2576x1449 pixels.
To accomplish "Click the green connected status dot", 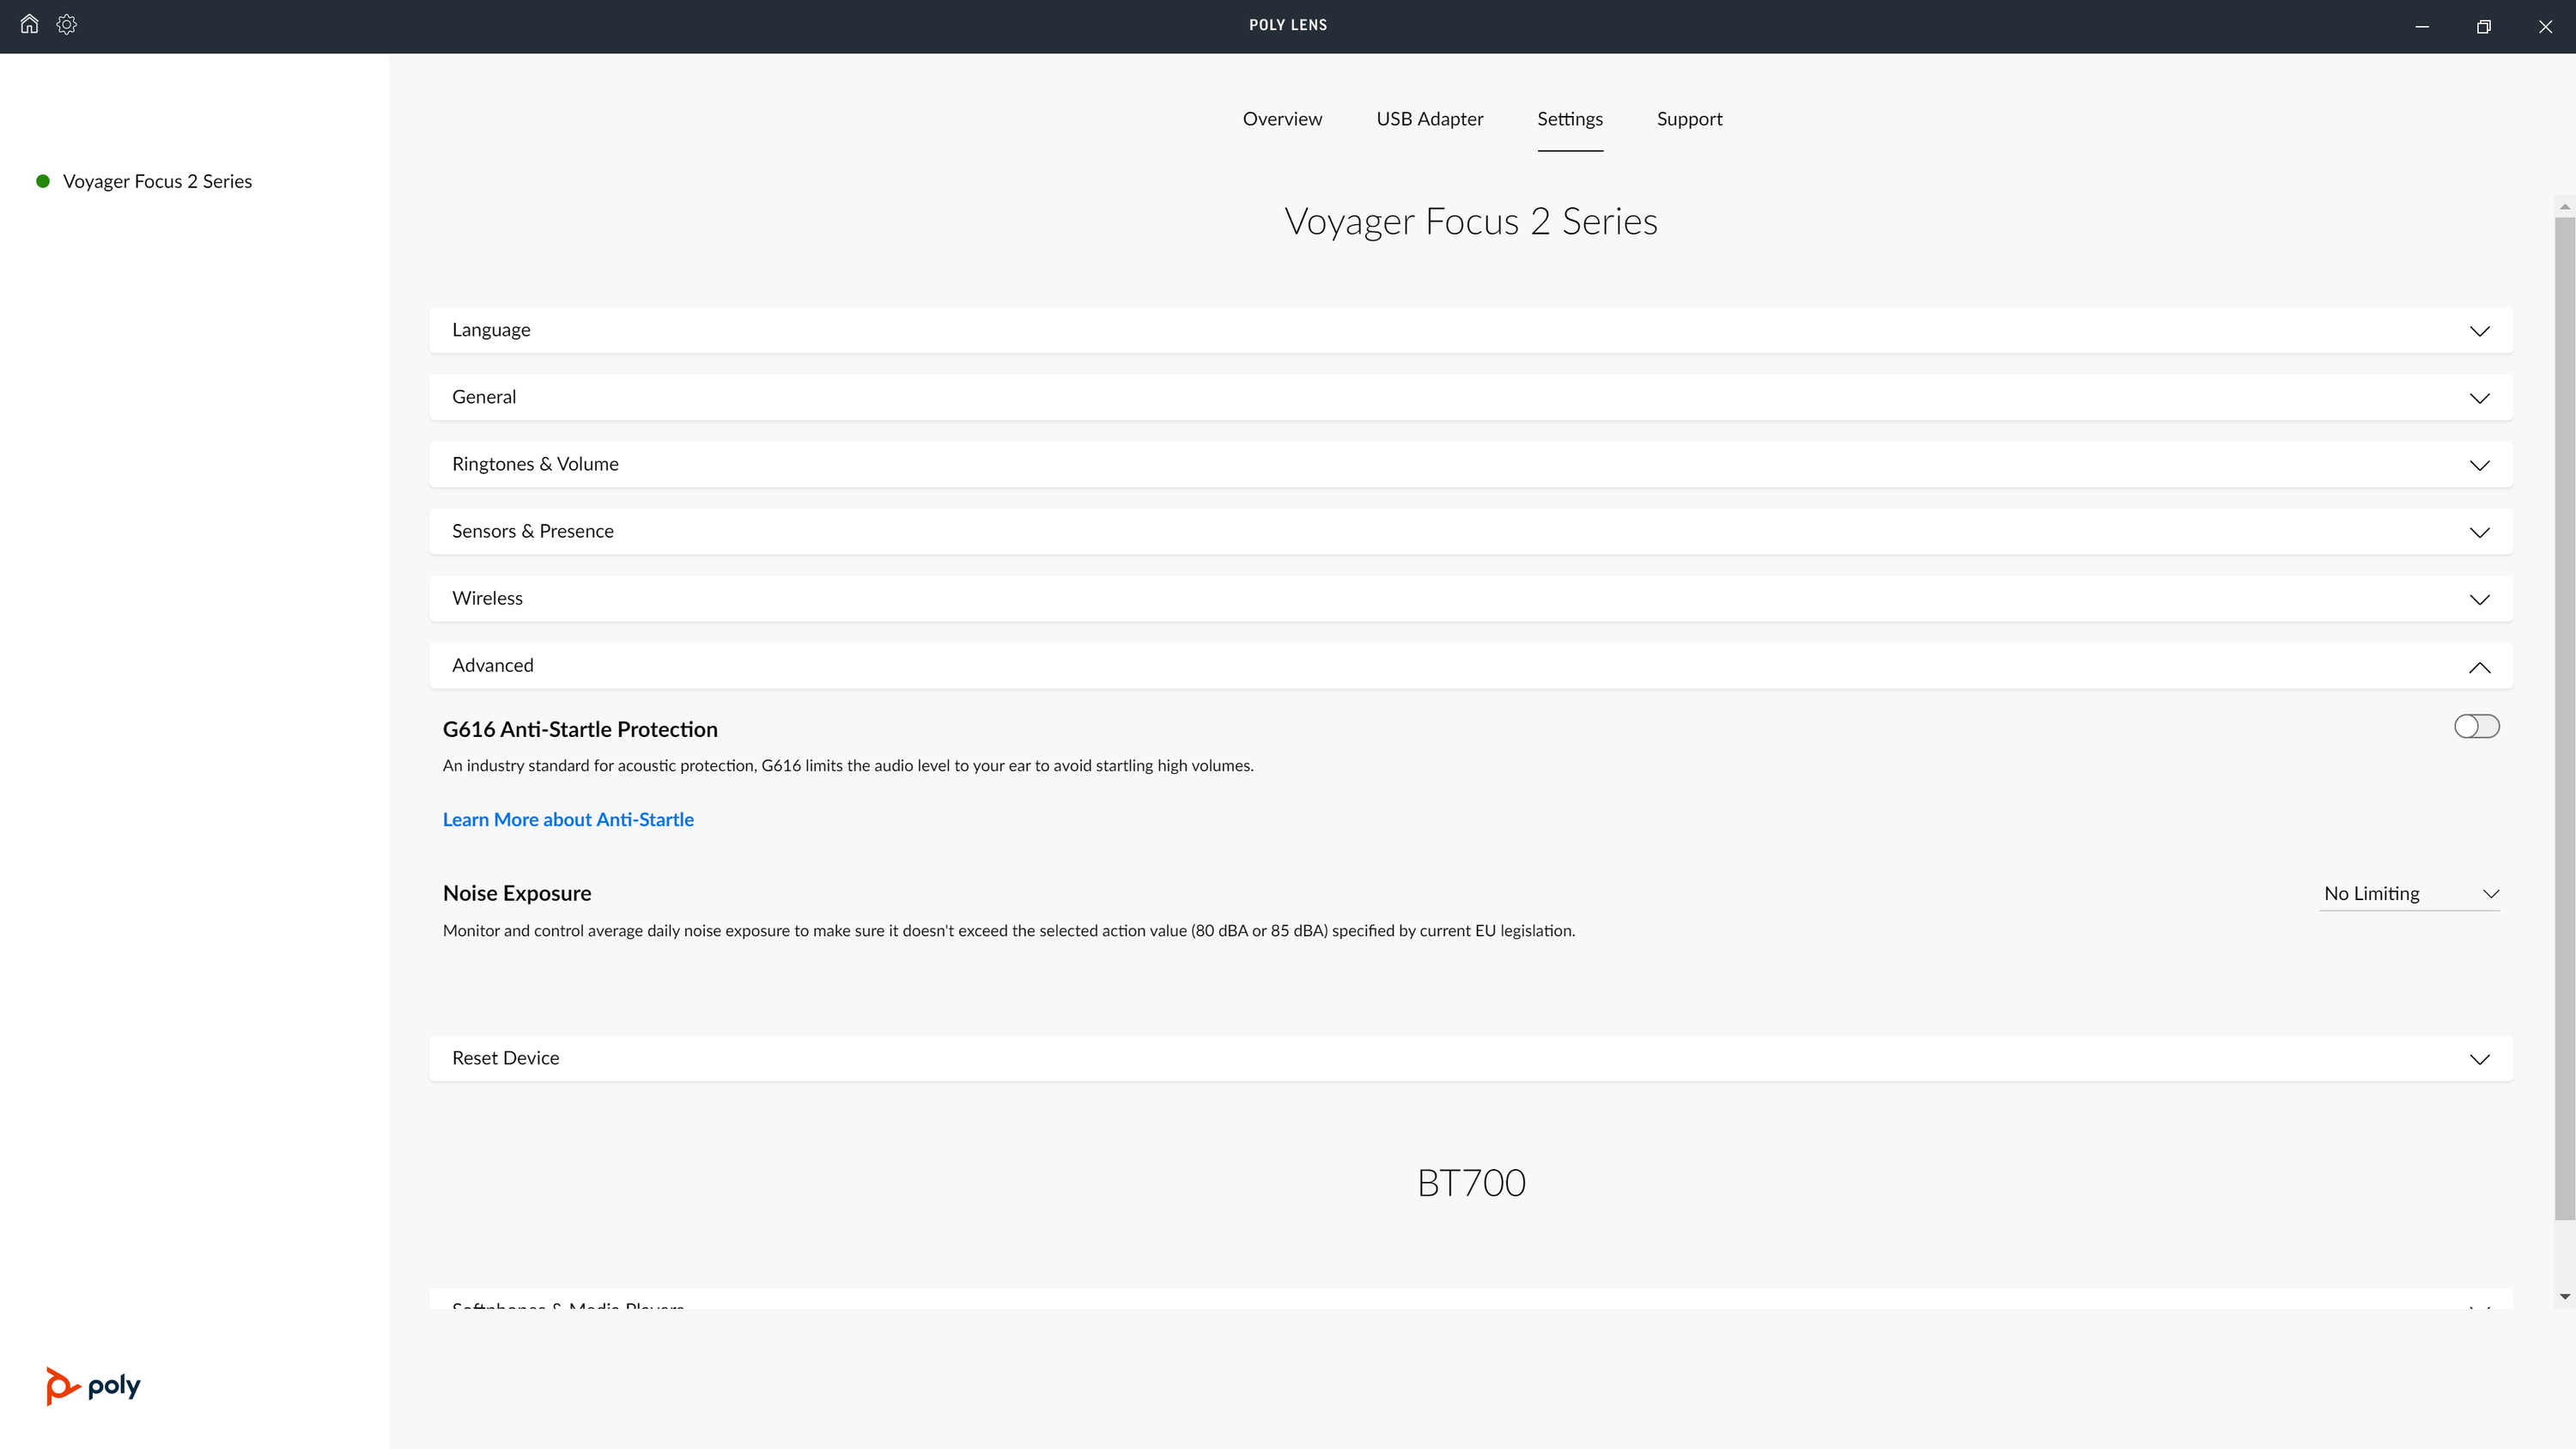I will point(43,181).
